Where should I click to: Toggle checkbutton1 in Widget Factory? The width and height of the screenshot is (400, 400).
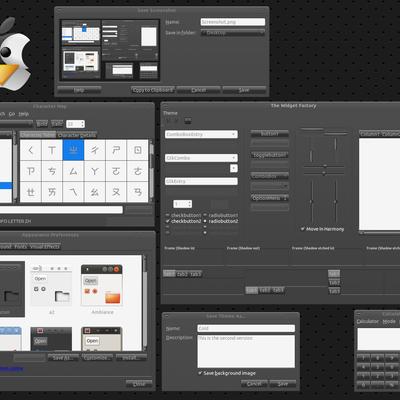[x=183, y=215]
